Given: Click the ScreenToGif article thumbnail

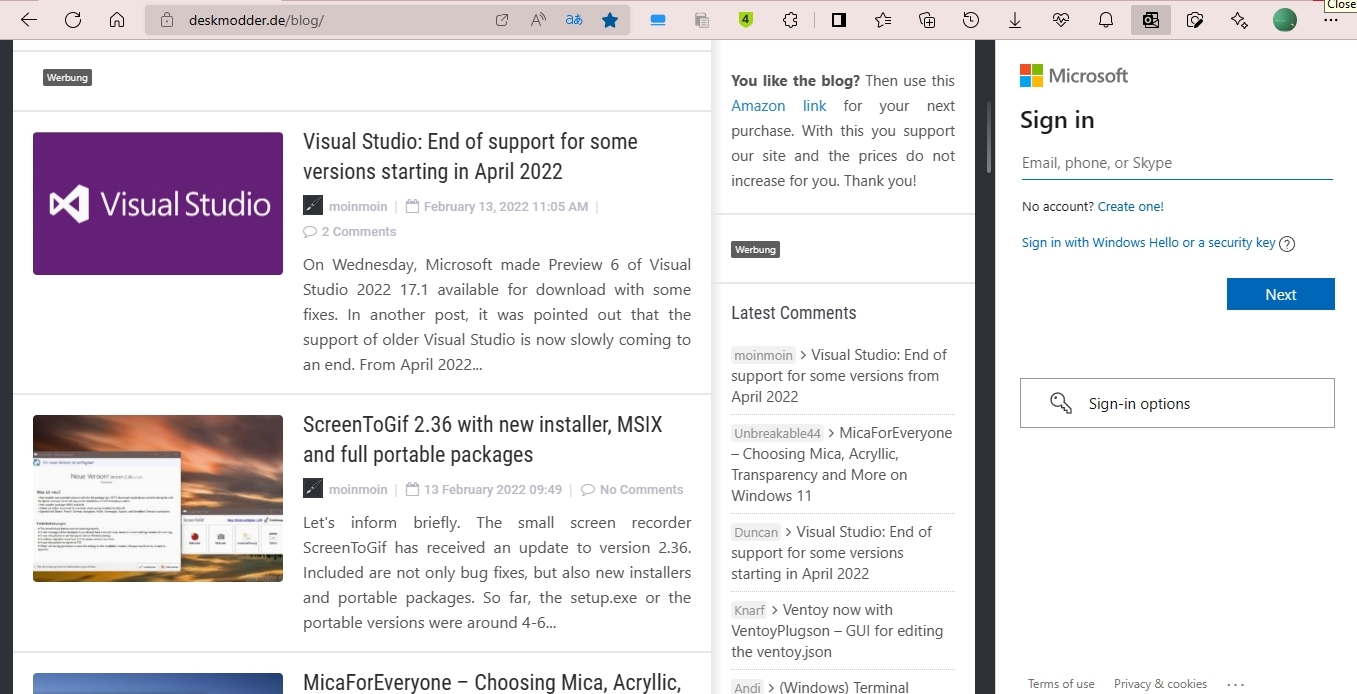Looking at the screenshot, I should (158, 498).
